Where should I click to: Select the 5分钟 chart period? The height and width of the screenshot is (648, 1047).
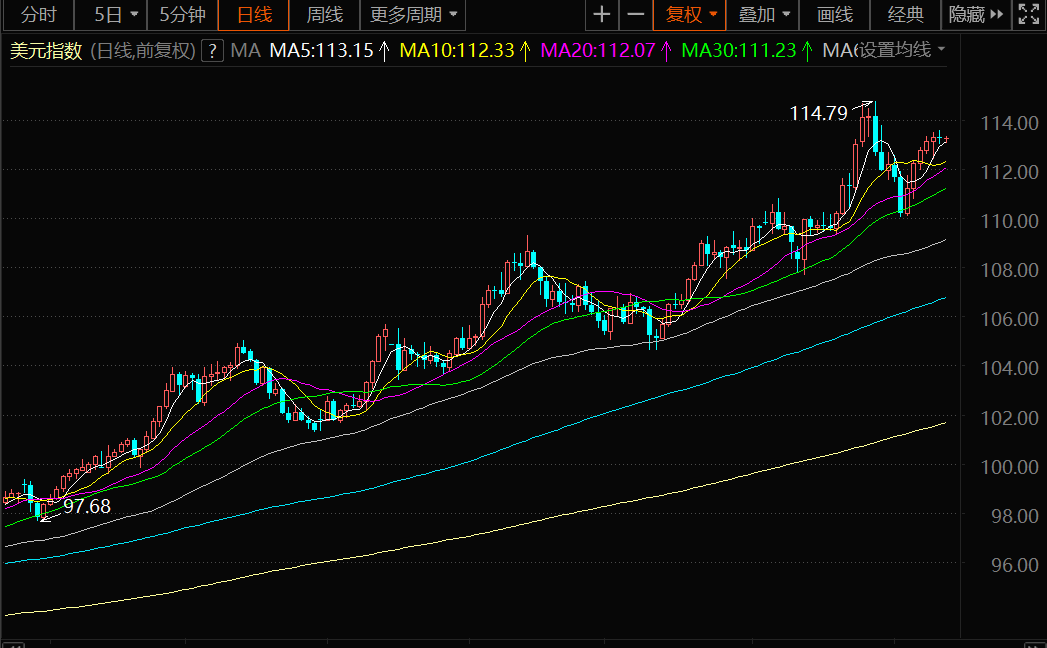click(x=182, y=15)
